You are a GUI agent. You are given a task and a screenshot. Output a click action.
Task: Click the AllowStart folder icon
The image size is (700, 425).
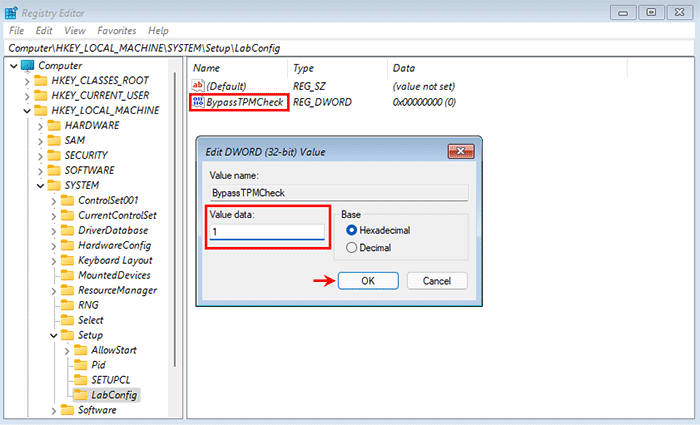[x=81, y=350]
